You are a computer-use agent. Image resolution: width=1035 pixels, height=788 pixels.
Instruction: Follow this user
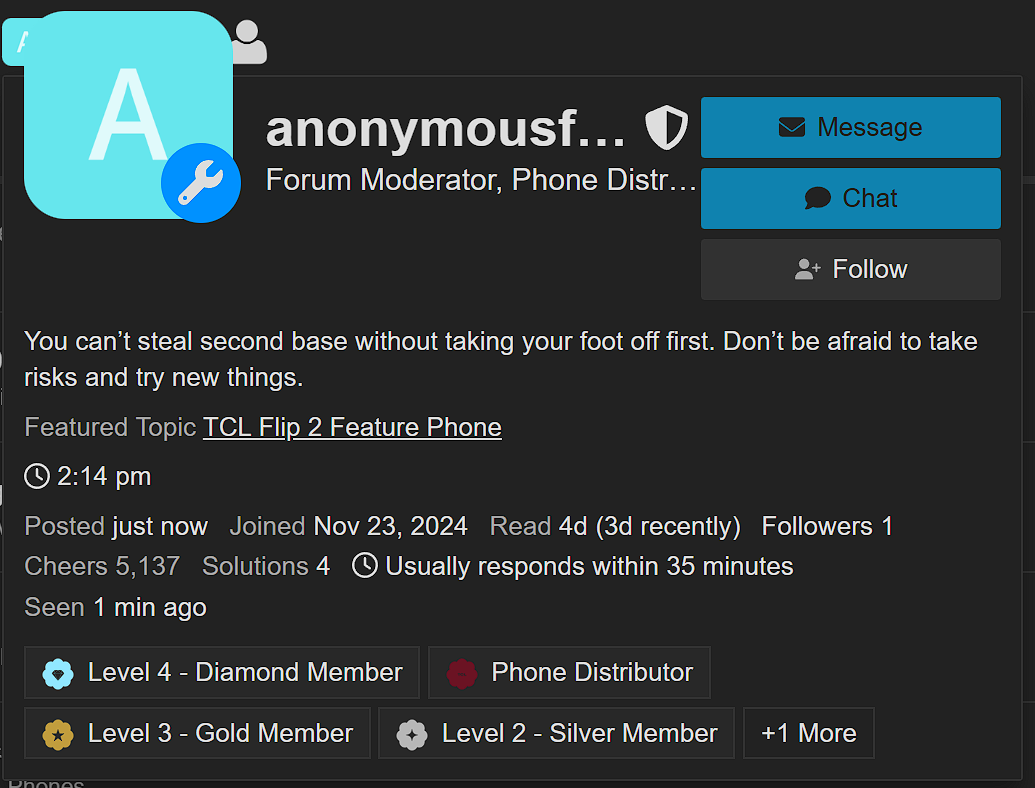851,269
